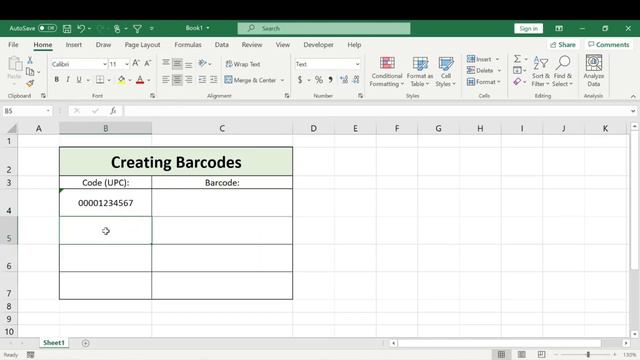This screenshot has height=360, width=640.
Task: Toggle Align Left
Action: (x=166, y=80)
